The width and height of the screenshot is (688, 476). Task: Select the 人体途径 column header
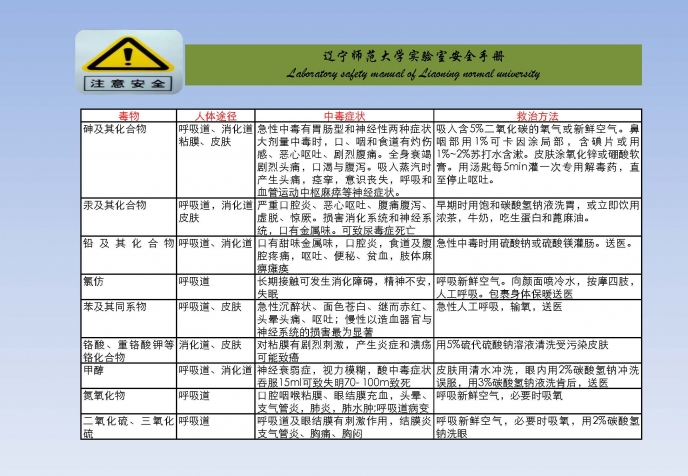tap(216, 117)
